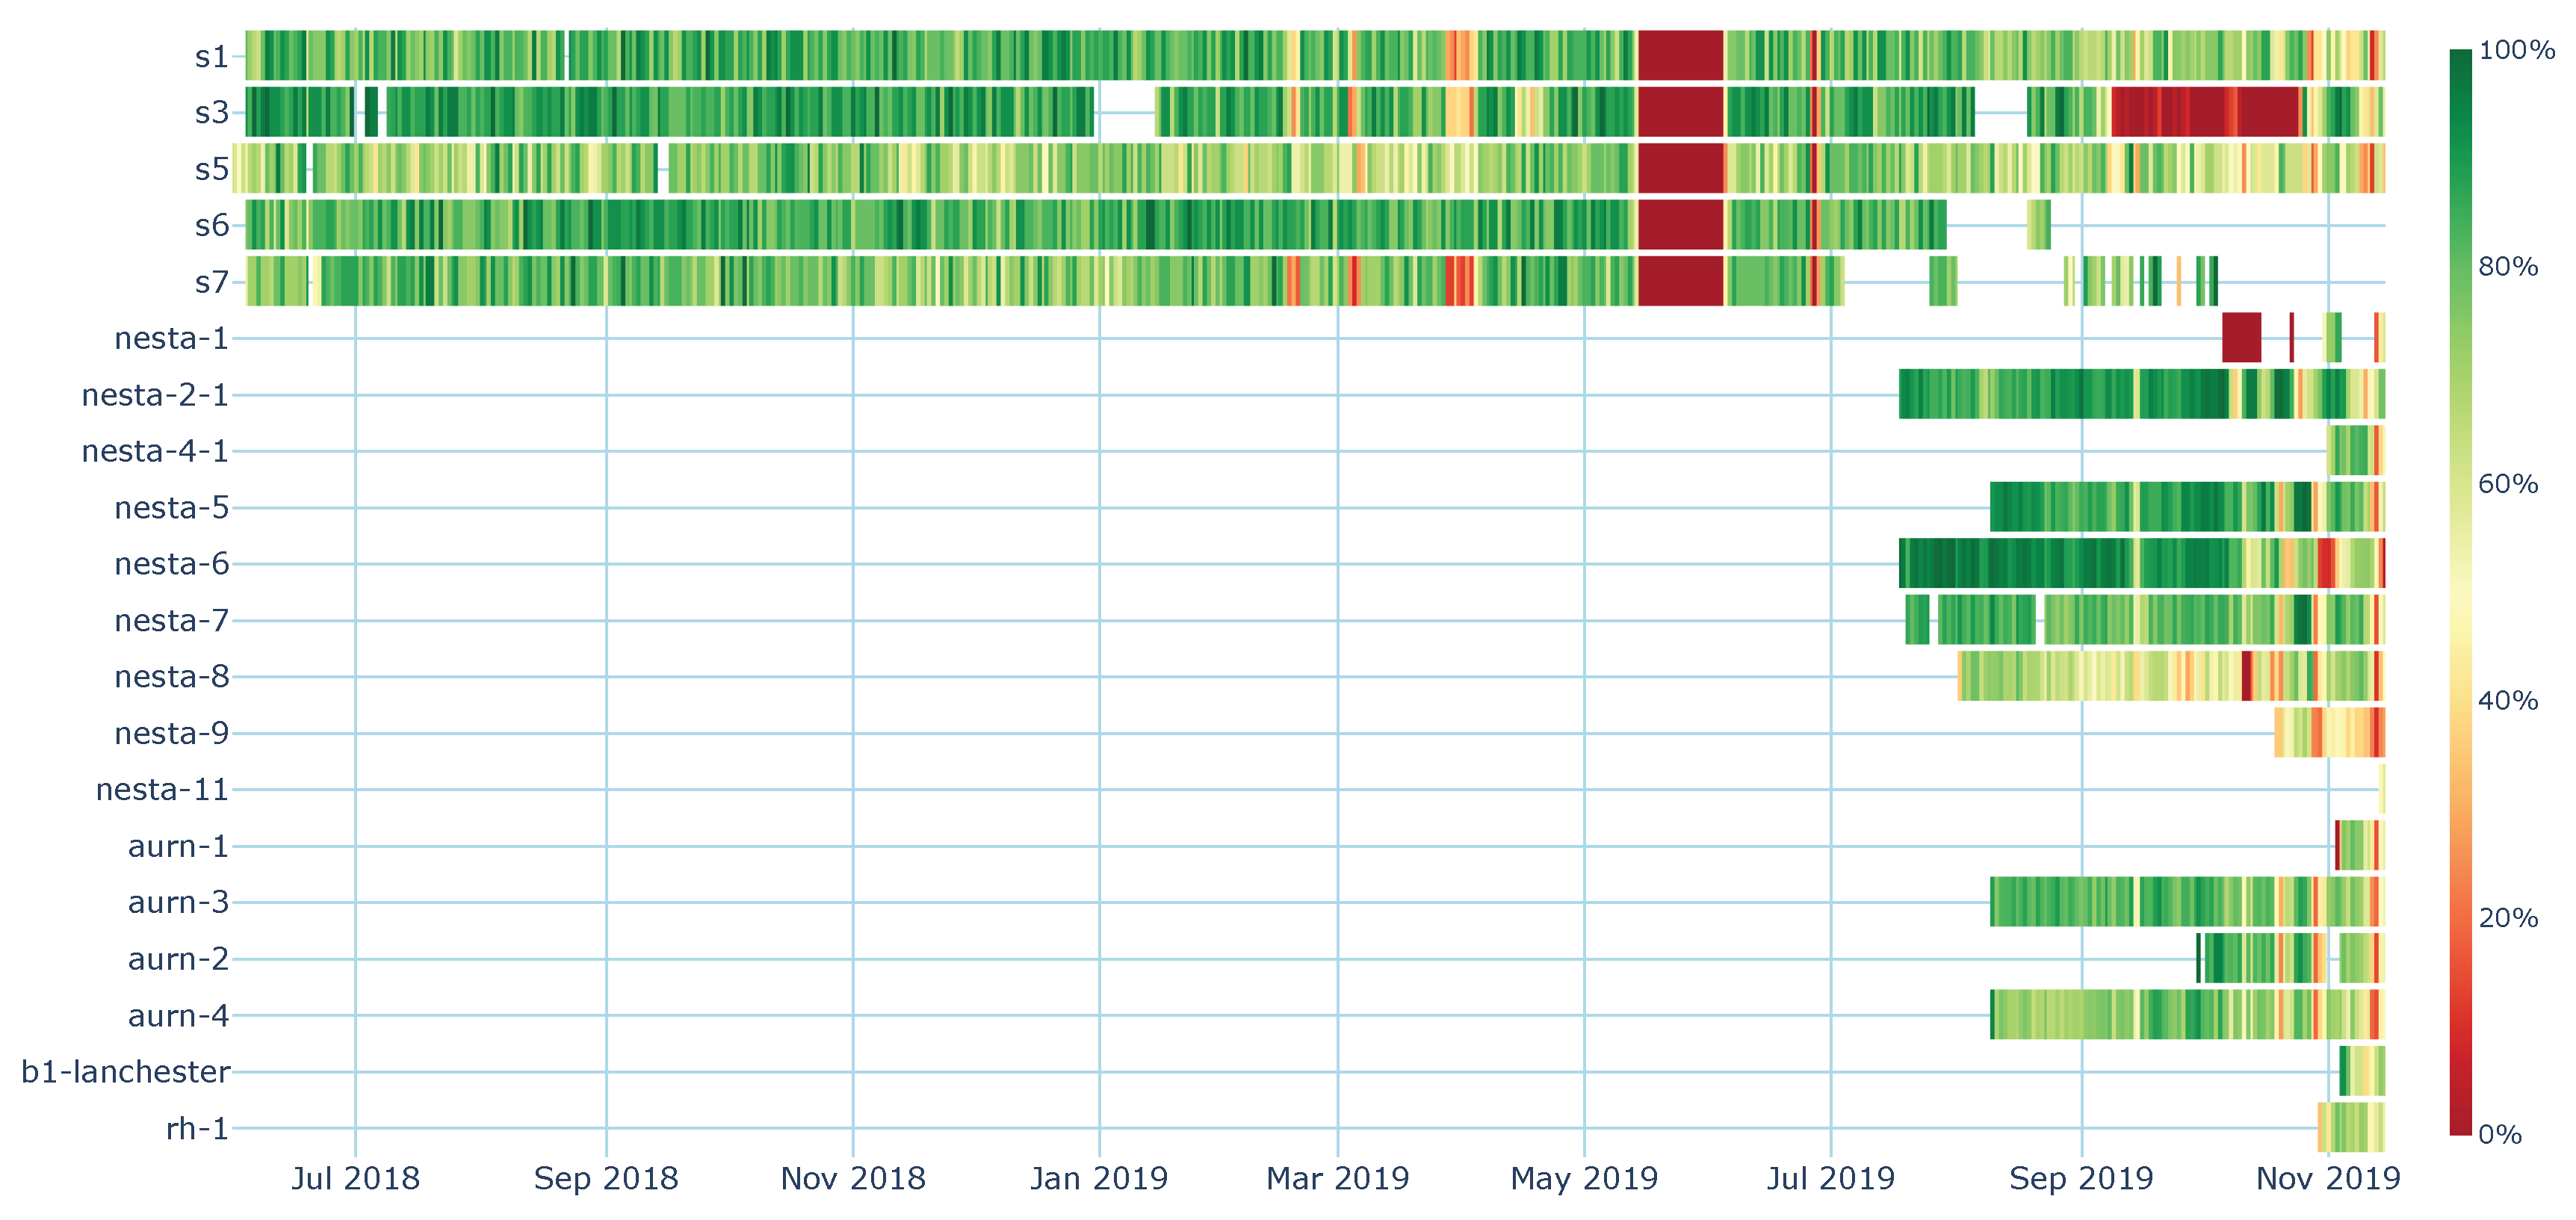Click the Sep 2019 axis label

click(x=2081, y=1178)
